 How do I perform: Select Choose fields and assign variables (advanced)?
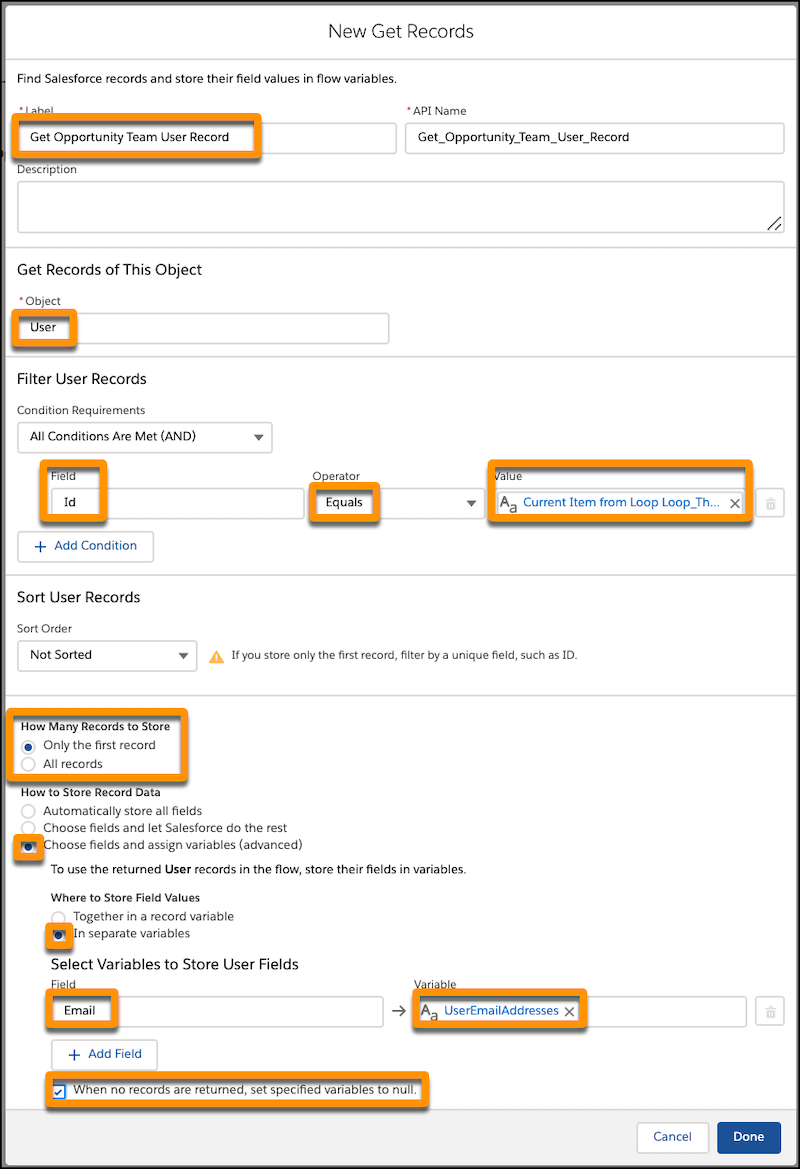click(x=28, y=847)
